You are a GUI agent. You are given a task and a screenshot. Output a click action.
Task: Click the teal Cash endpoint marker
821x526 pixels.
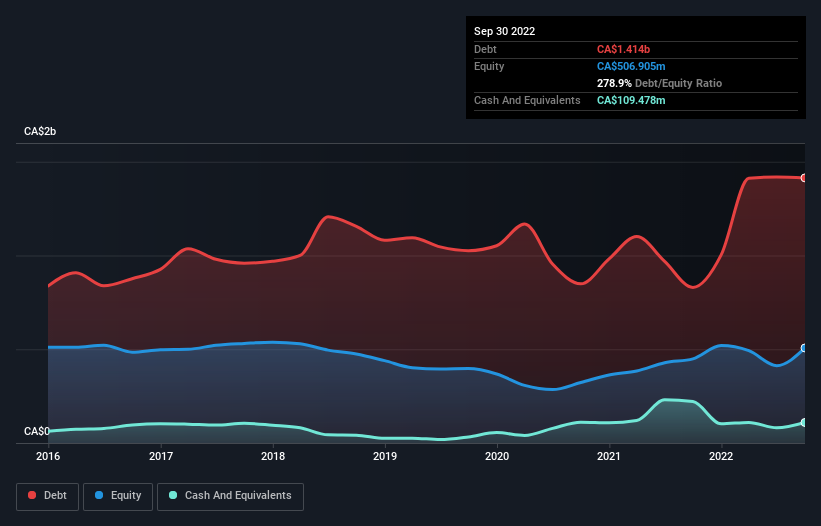click(804, 422)
